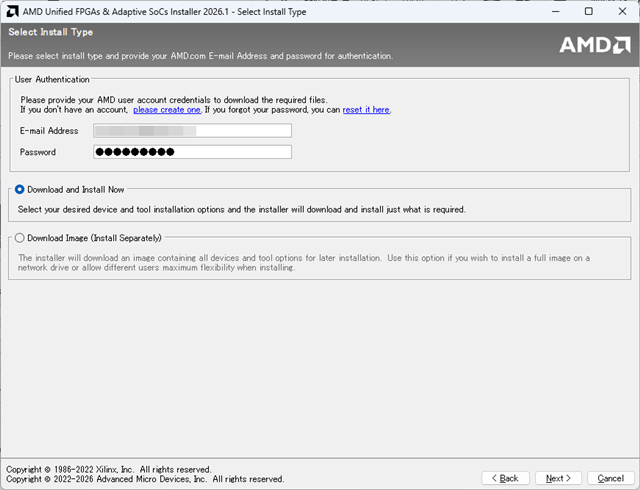Viewport: 640px width, 490px height.
Task: Click the AMD logo in header
Action: pos(595,45)
